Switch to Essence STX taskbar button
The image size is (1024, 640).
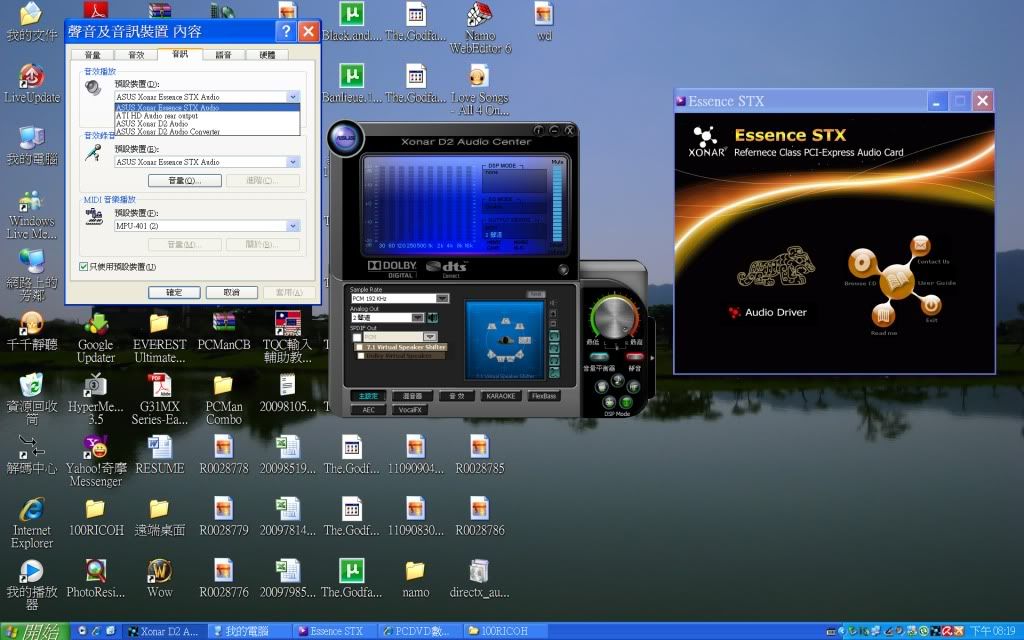pyautogui.click(x=335, y=631)
